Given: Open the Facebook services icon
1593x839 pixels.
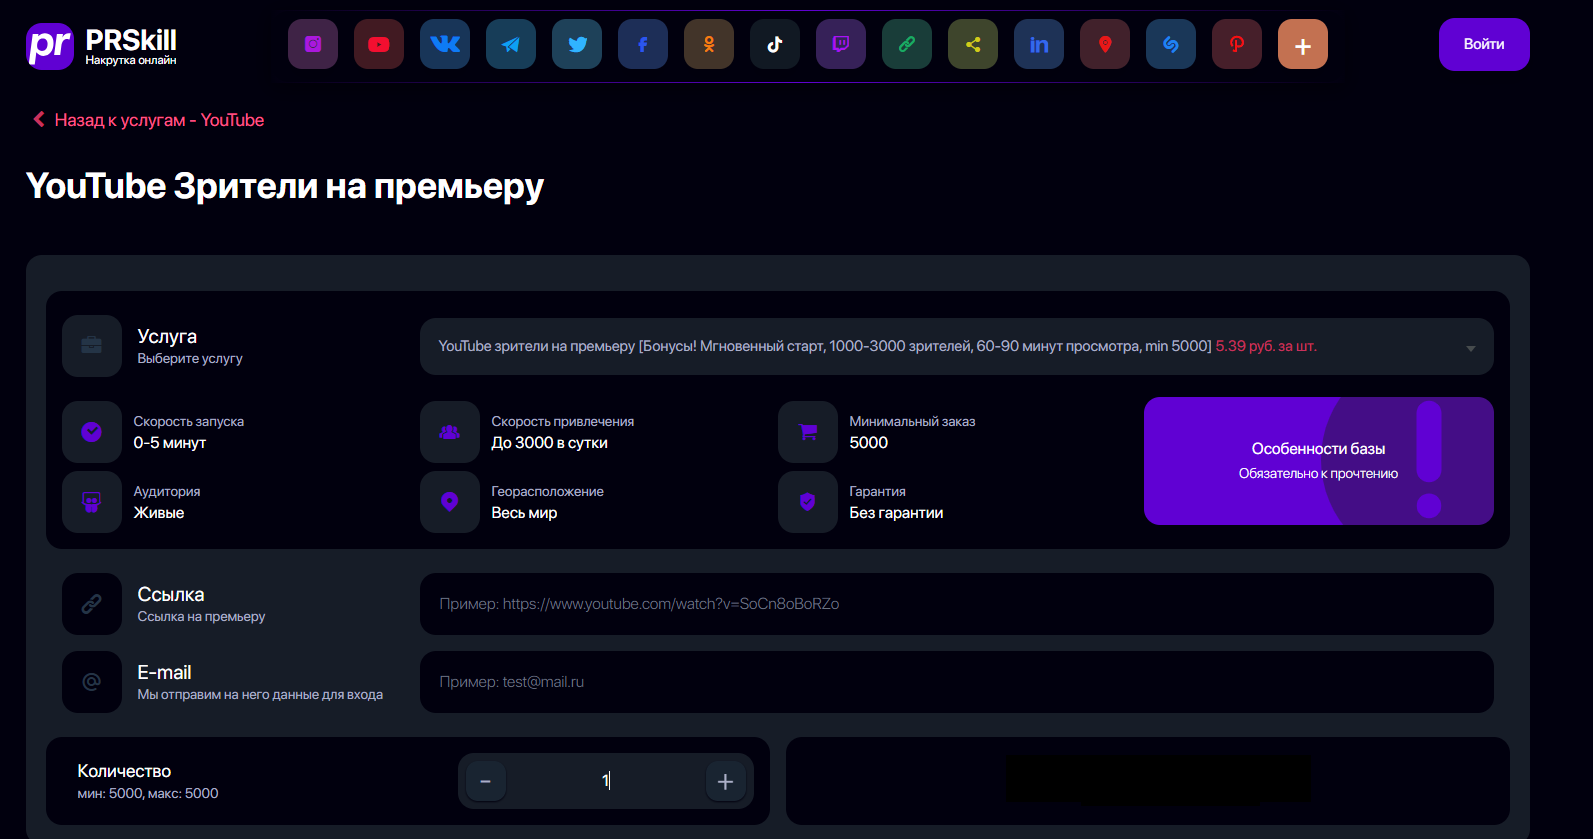Looking at the screenshot, I should pyautogui.click(x=643, y=44).
